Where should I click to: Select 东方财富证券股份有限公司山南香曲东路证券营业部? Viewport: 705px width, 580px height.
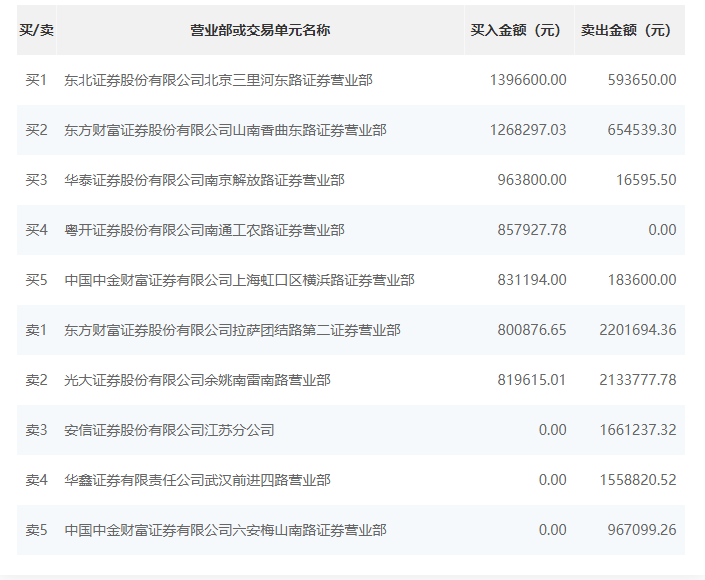click(x=225, y=130)
